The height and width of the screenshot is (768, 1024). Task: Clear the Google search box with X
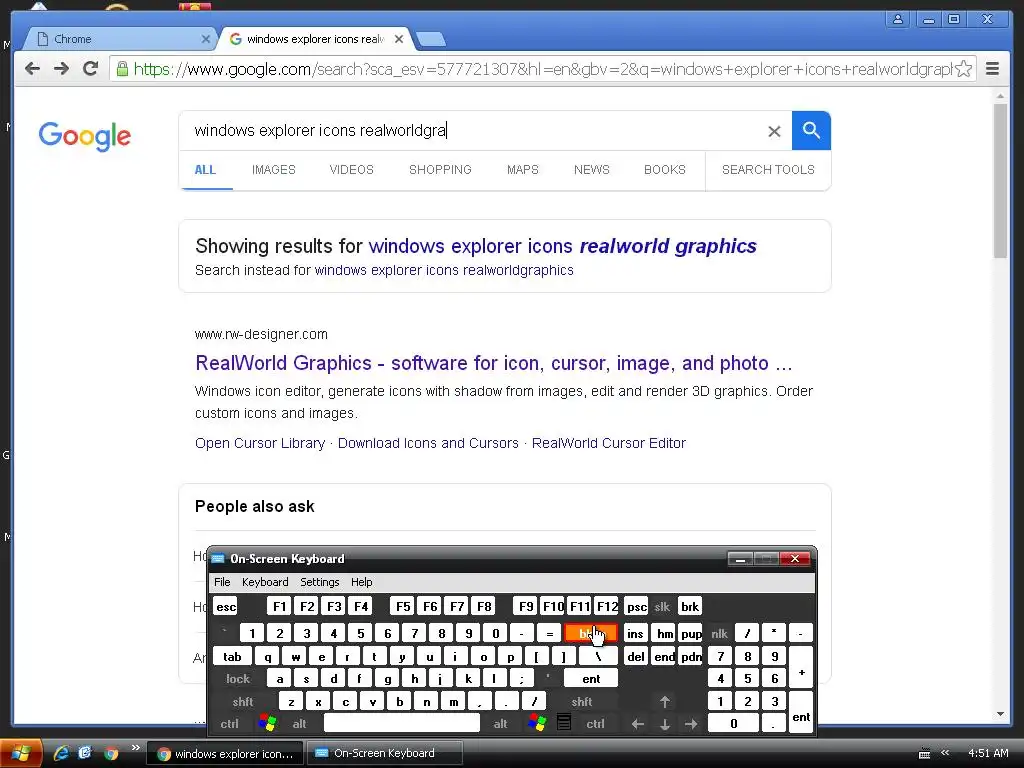(774, 131)
